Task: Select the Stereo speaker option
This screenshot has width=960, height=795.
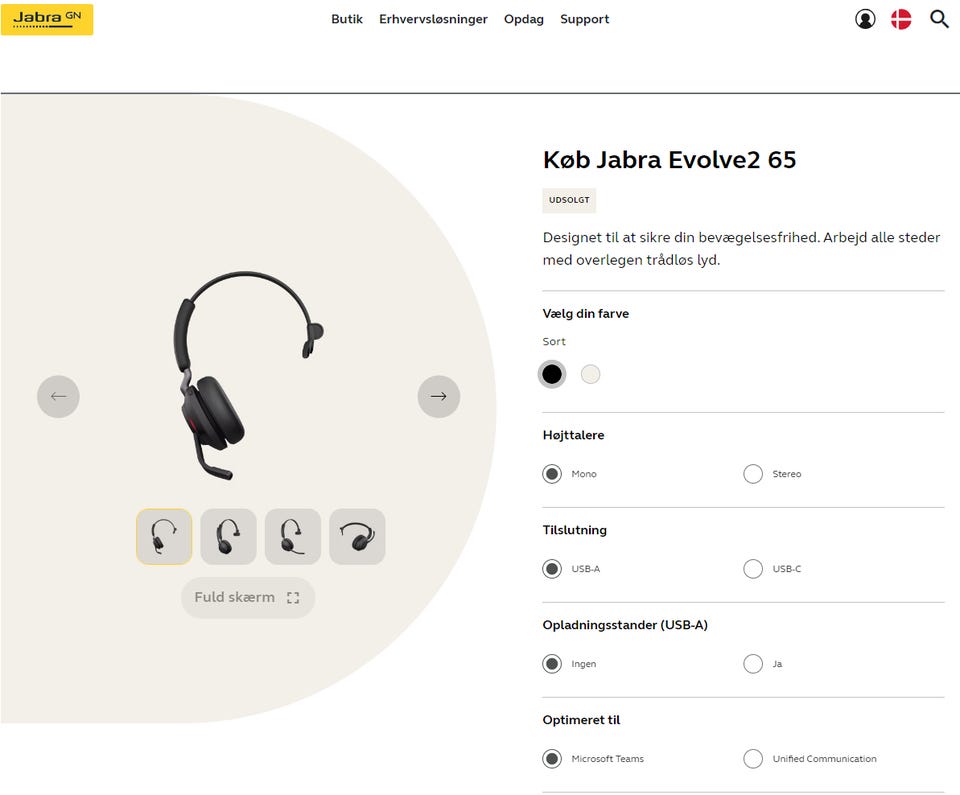Action: coord(753,474)
